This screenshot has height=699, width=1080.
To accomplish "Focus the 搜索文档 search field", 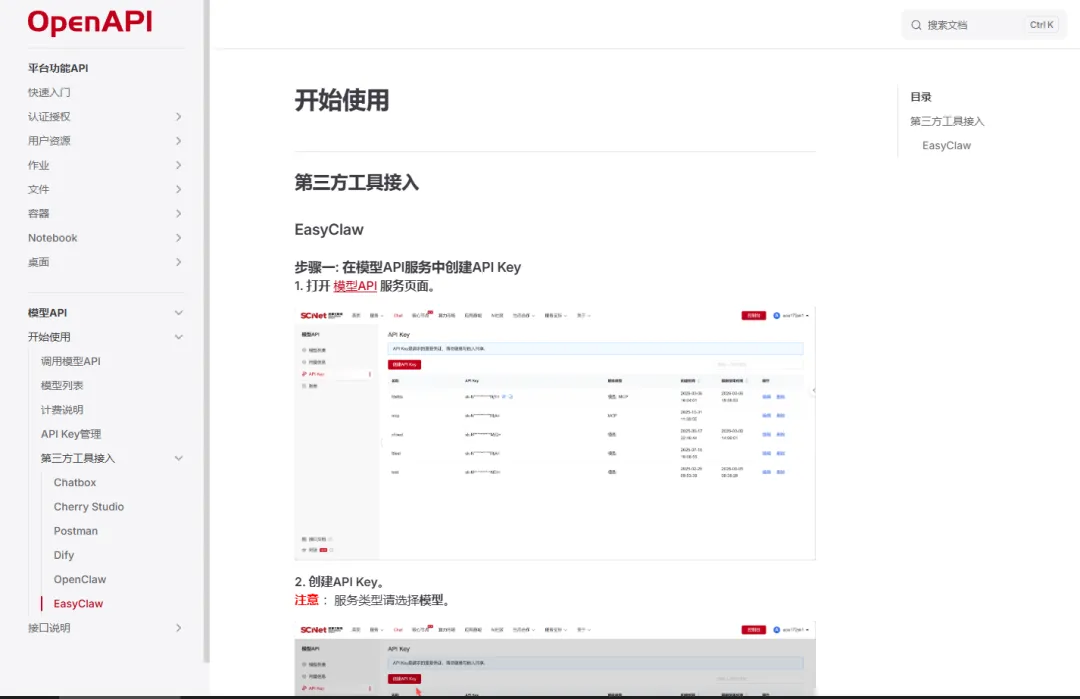I will coord(984,25).
